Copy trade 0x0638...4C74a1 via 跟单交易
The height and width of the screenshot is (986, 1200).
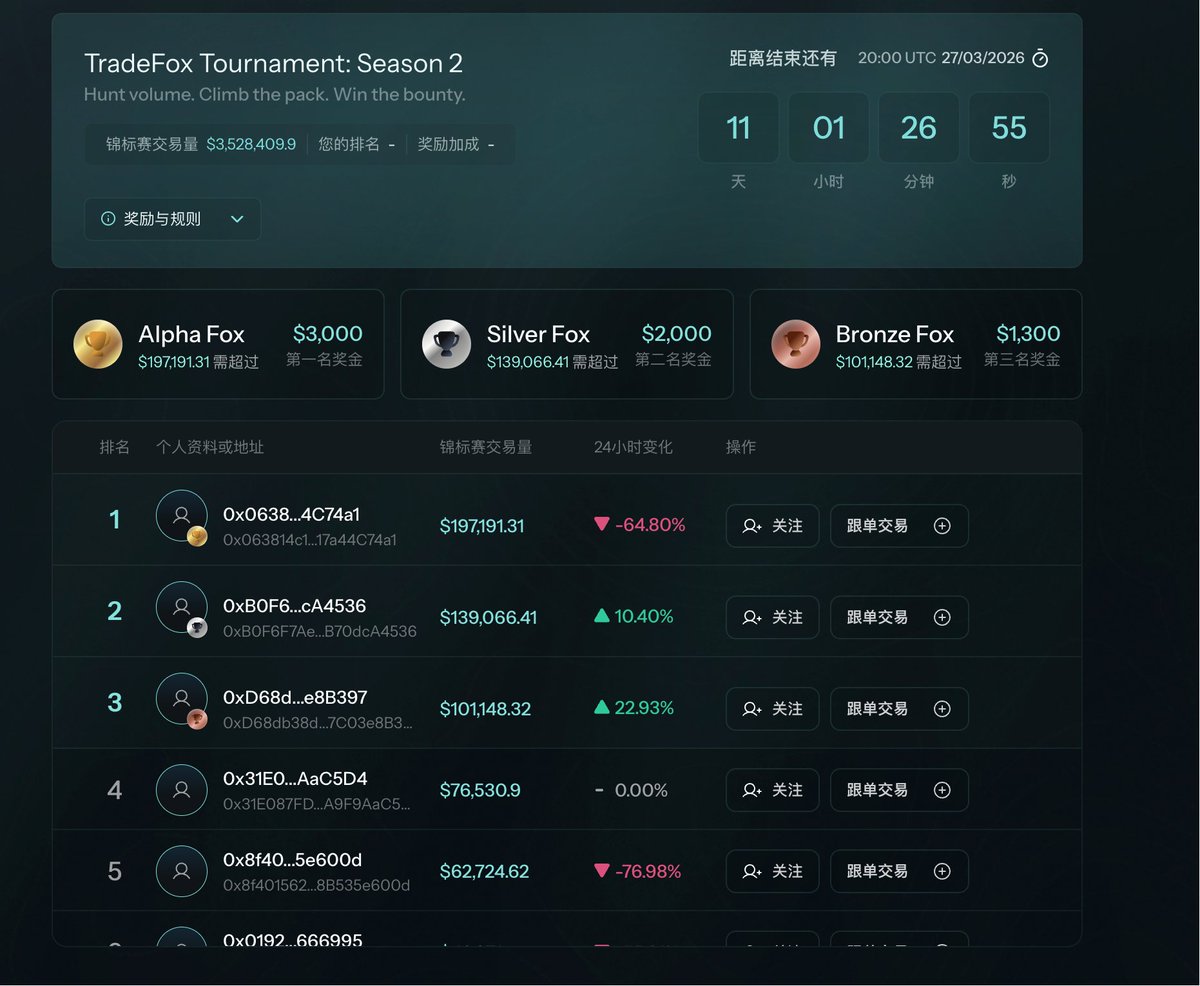[899, 526]
